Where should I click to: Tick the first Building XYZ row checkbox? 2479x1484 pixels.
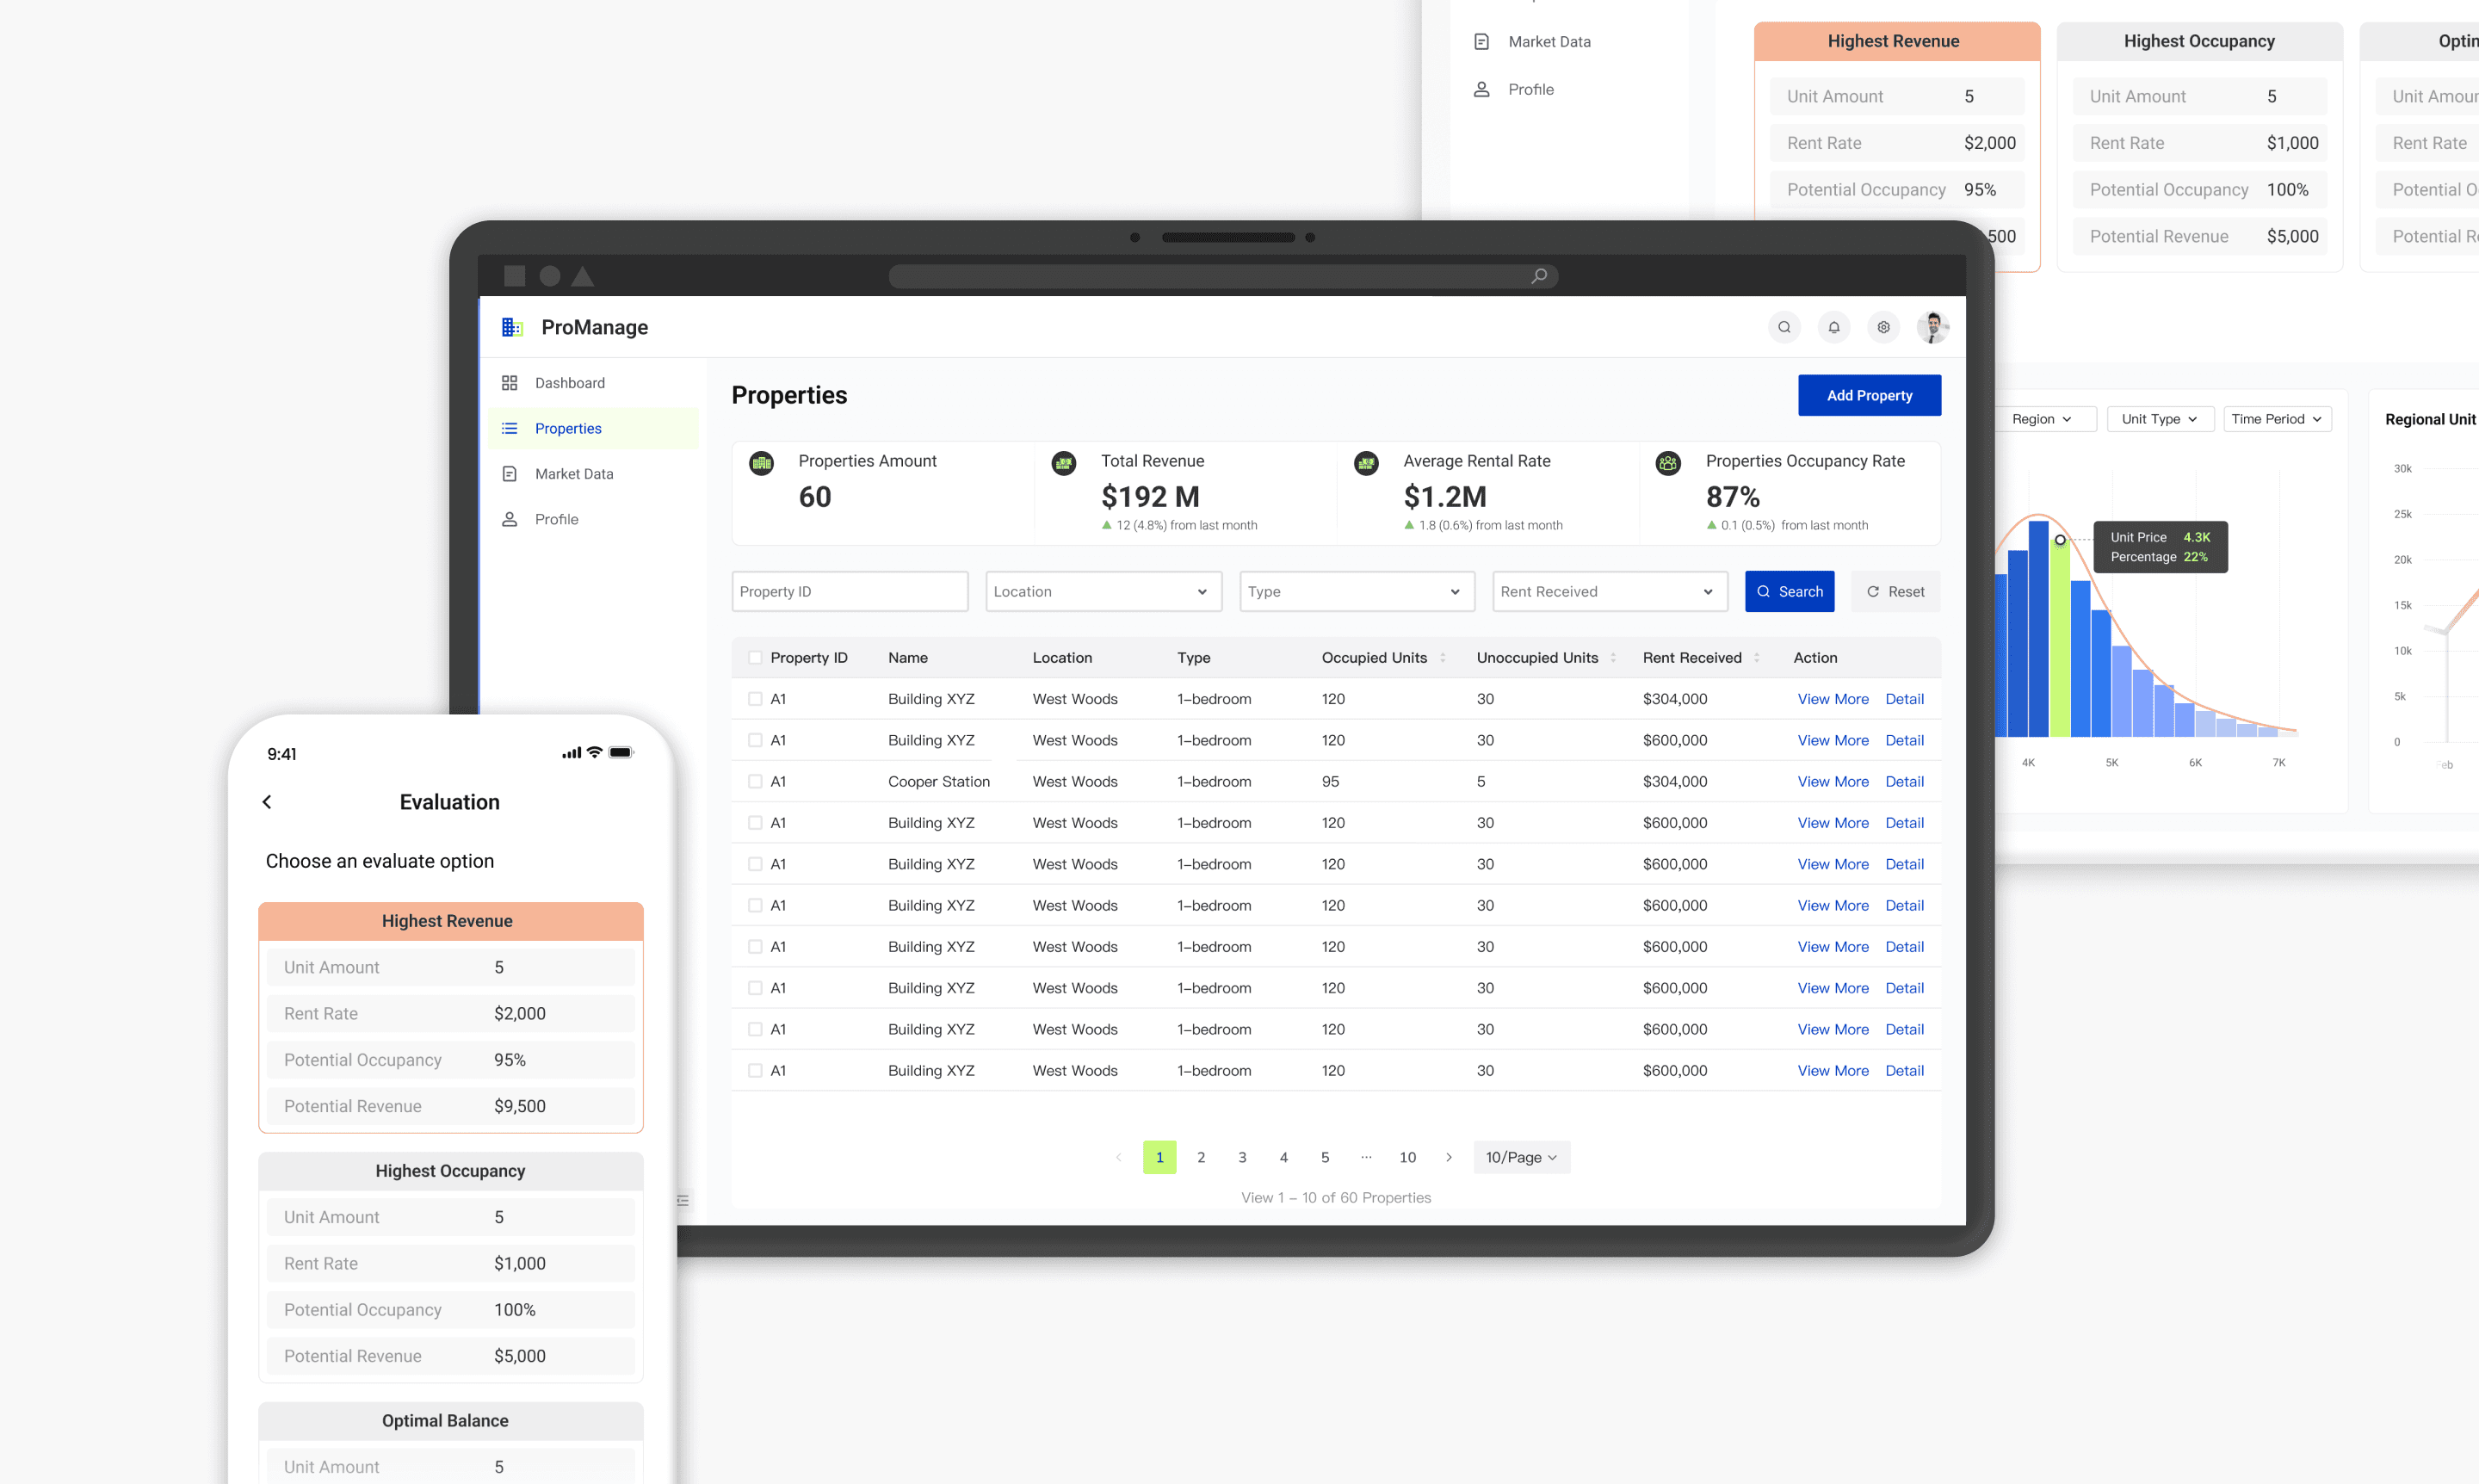click(755, 699)
